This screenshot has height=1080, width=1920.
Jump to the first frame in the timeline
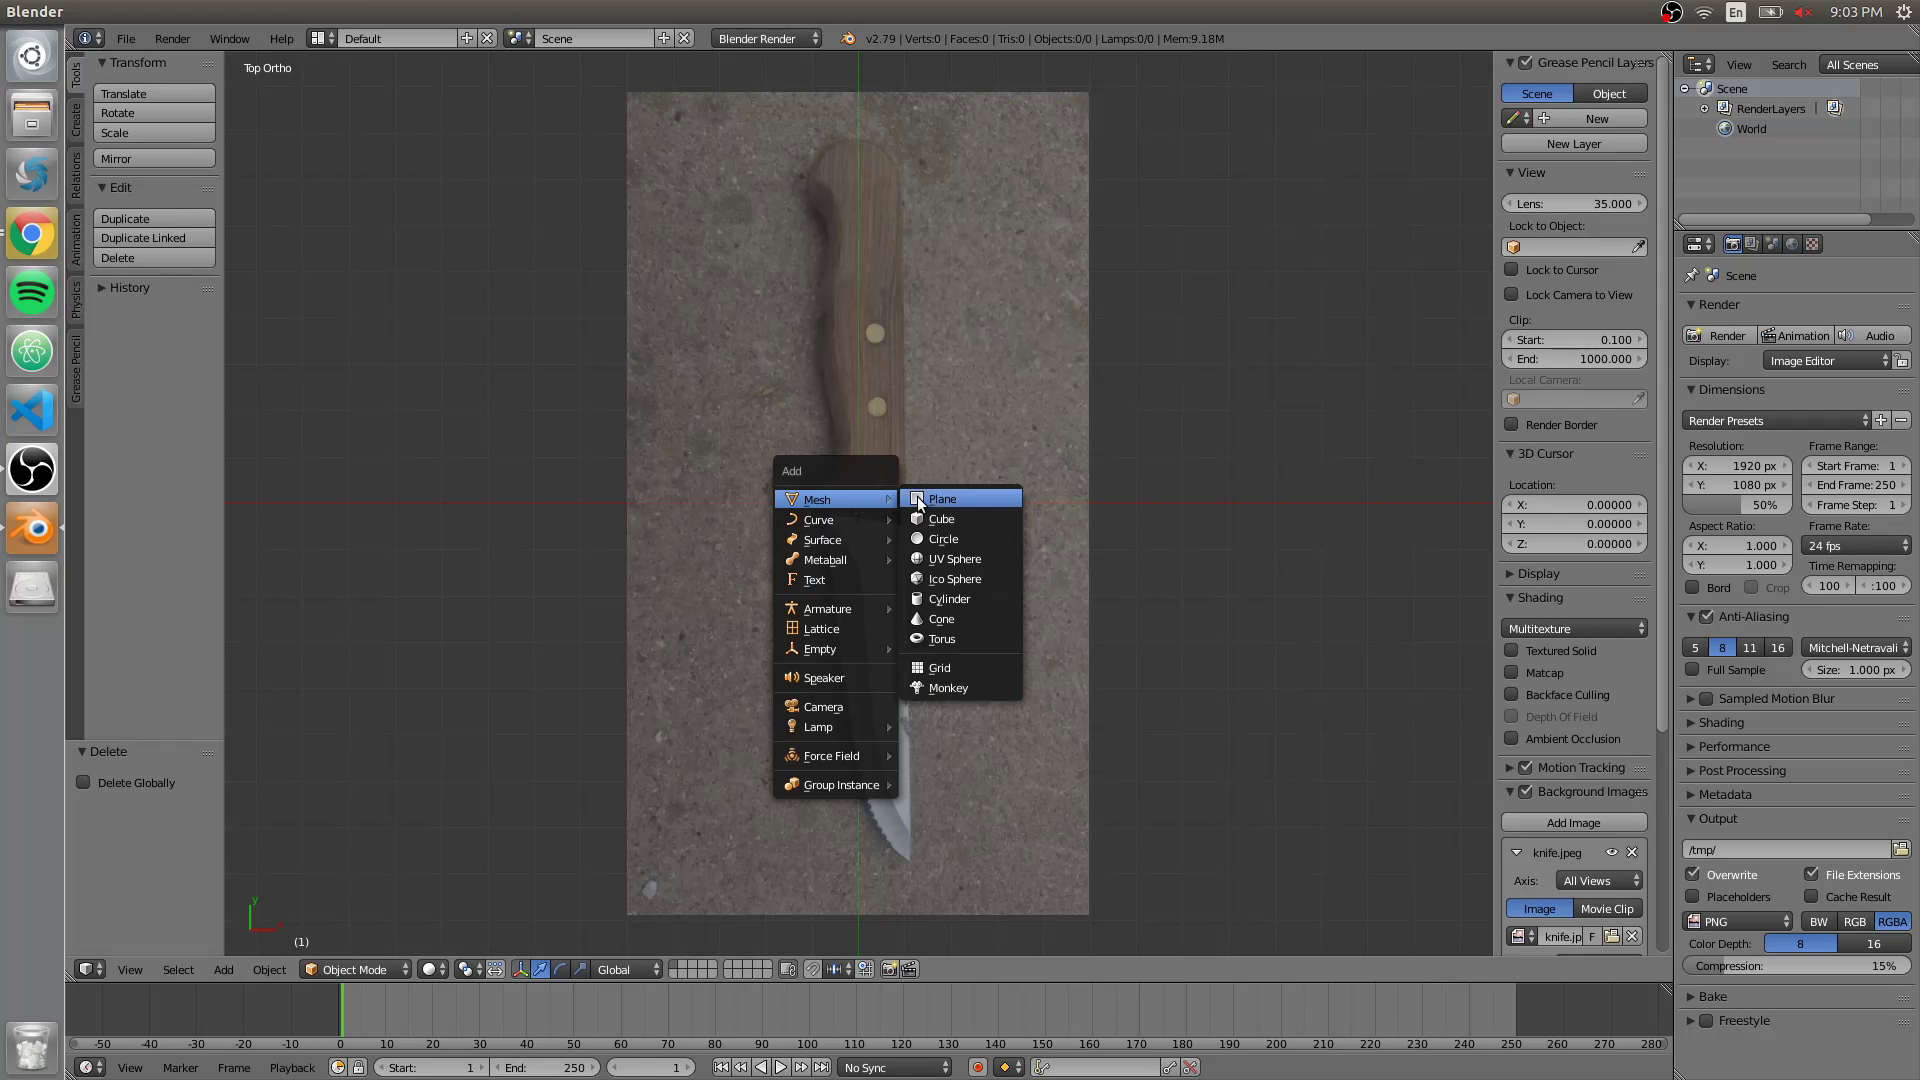point(721,1068)
